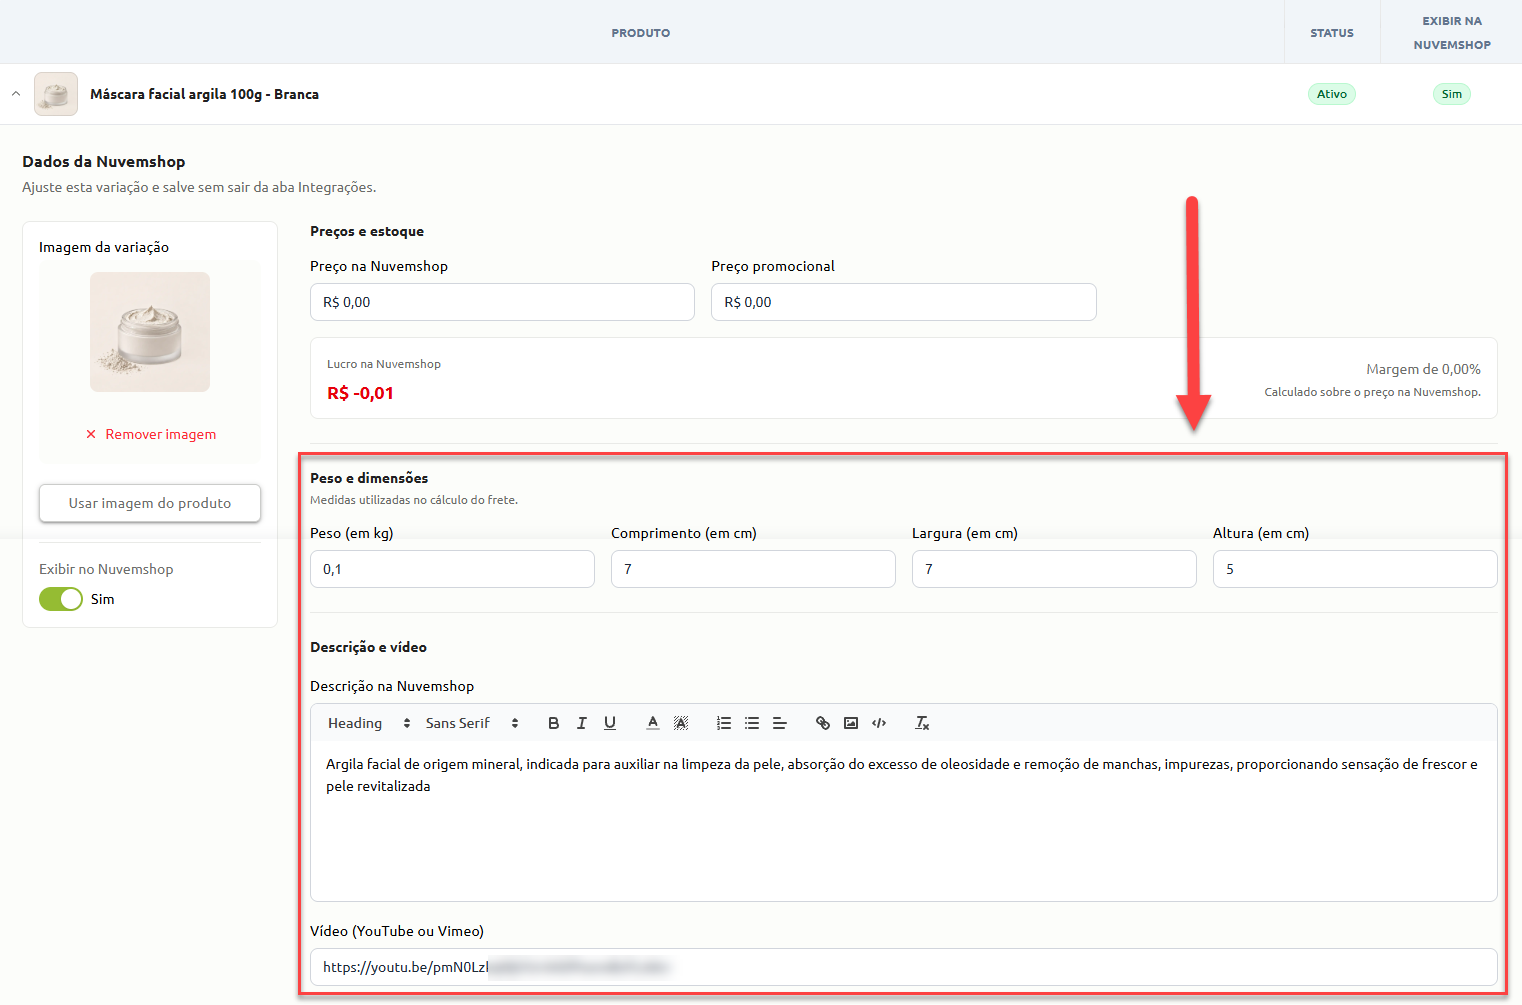The height and width of the screenshot is (1005, 1522).
Task: Collapse the Máscara facial argila product row
Action: pos(16,94)
